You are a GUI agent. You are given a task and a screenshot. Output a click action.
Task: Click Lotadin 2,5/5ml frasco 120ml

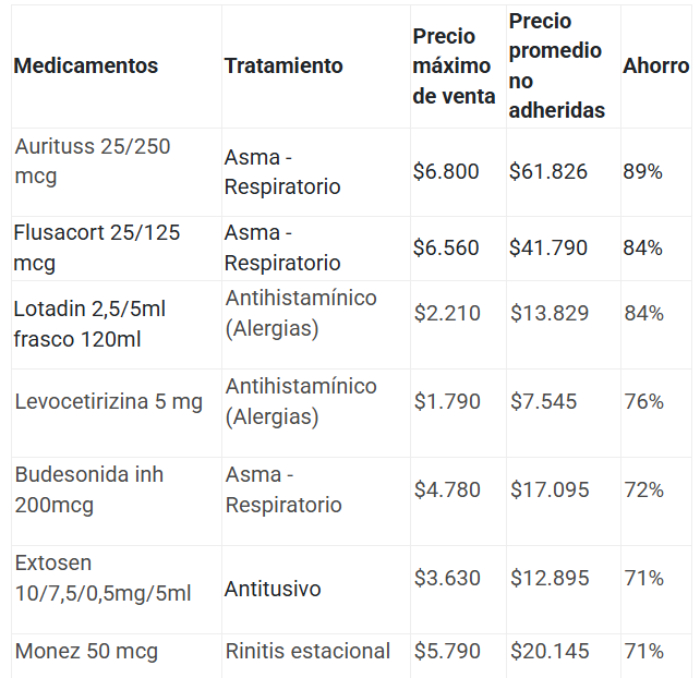[x=89, y=324]
